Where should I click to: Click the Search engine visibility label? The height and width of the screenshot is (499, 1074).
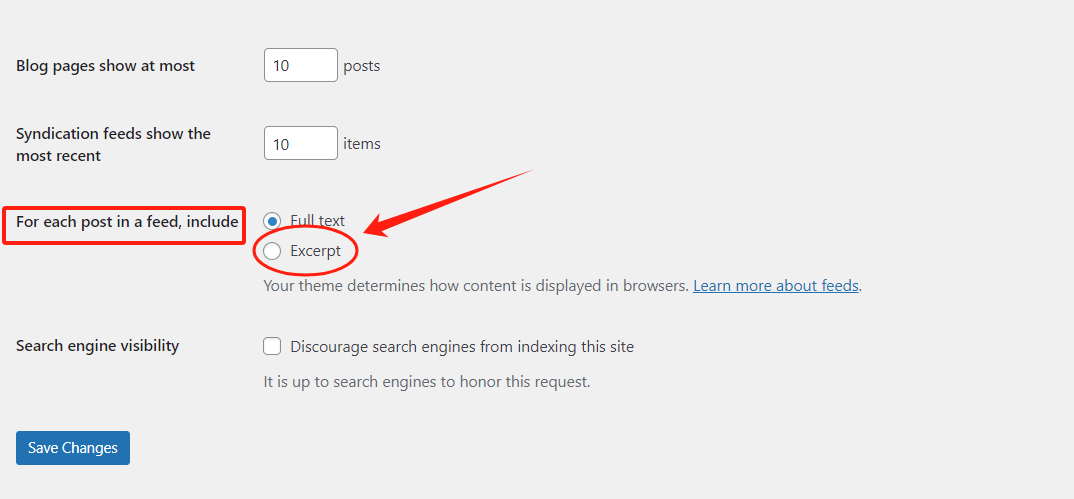(x=97, y=346)
